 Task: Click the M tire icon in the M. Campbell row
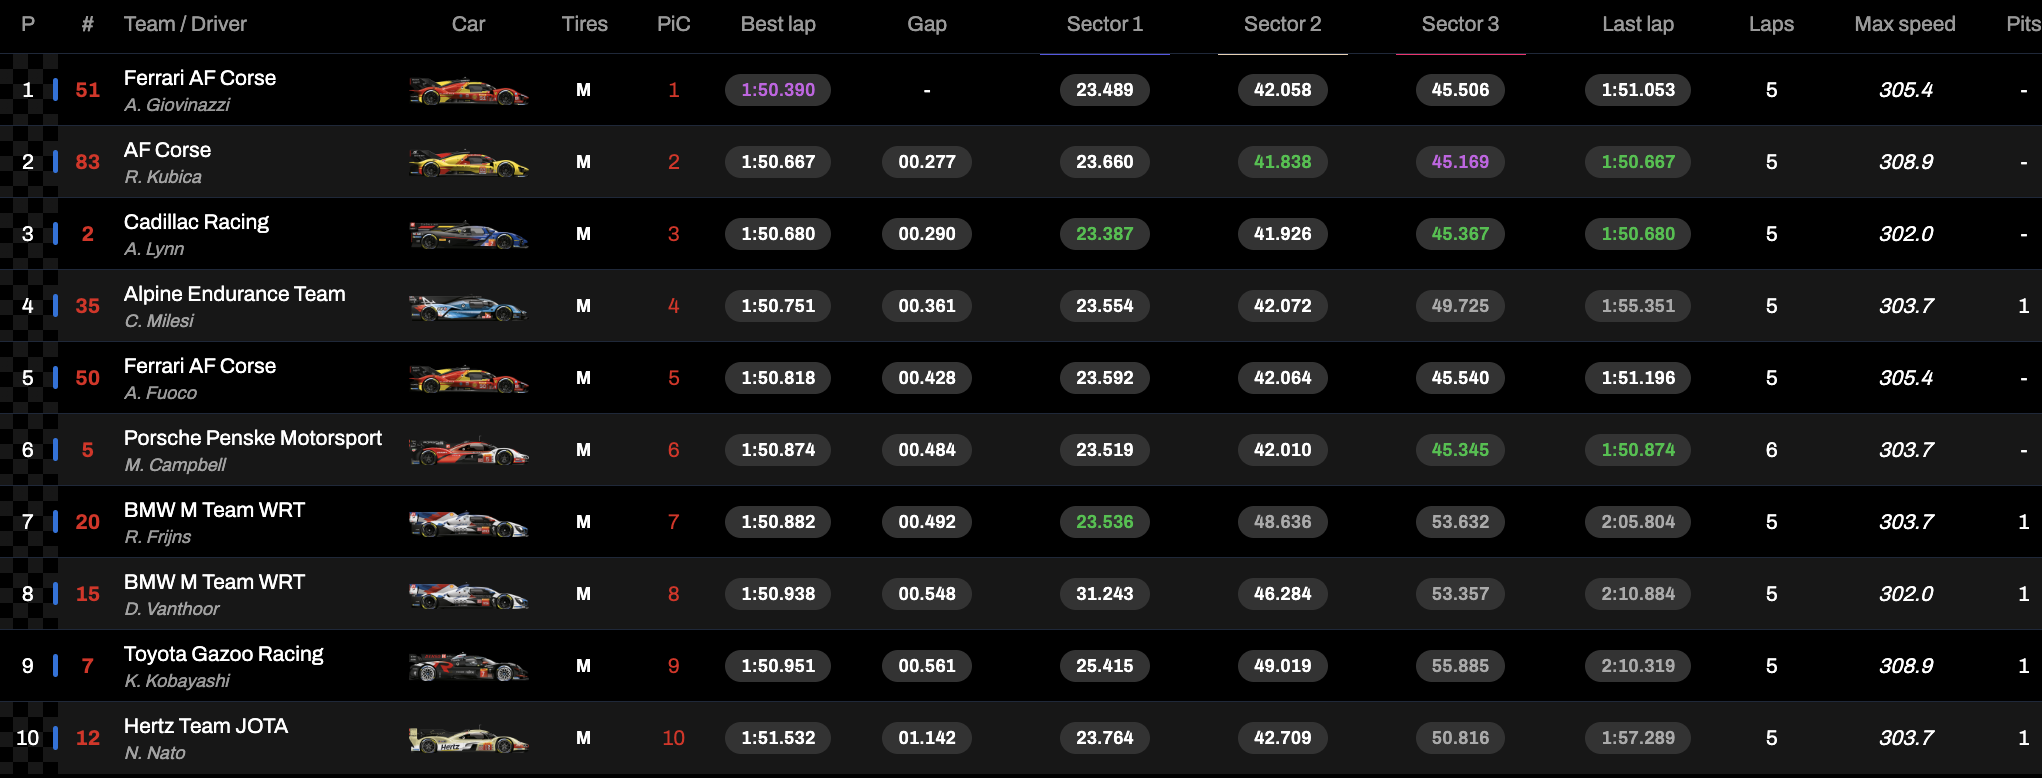click(583, 450)
